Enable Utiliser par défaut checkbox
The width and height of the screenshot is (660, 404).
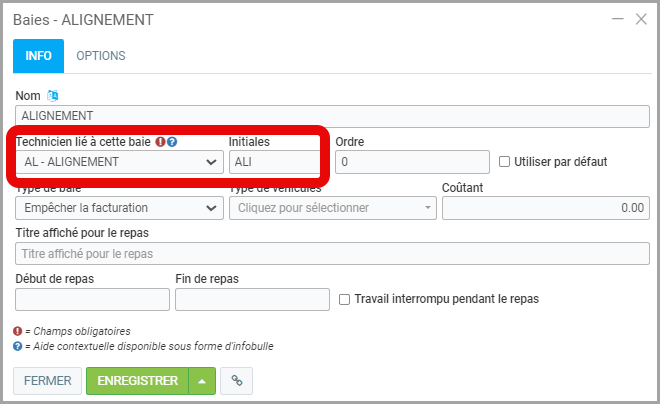[x=505, y=161]
